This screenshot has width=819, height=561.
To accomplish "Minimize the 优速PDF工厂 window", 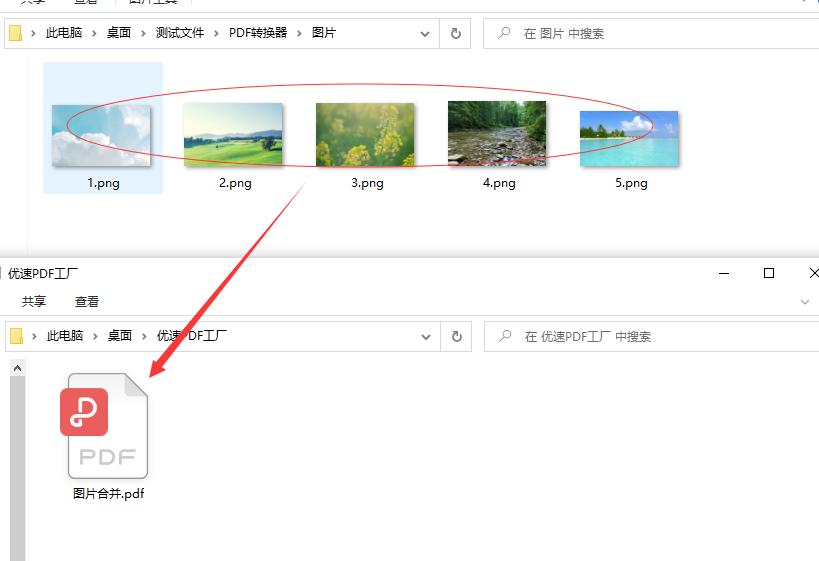I will coord(724,273).
